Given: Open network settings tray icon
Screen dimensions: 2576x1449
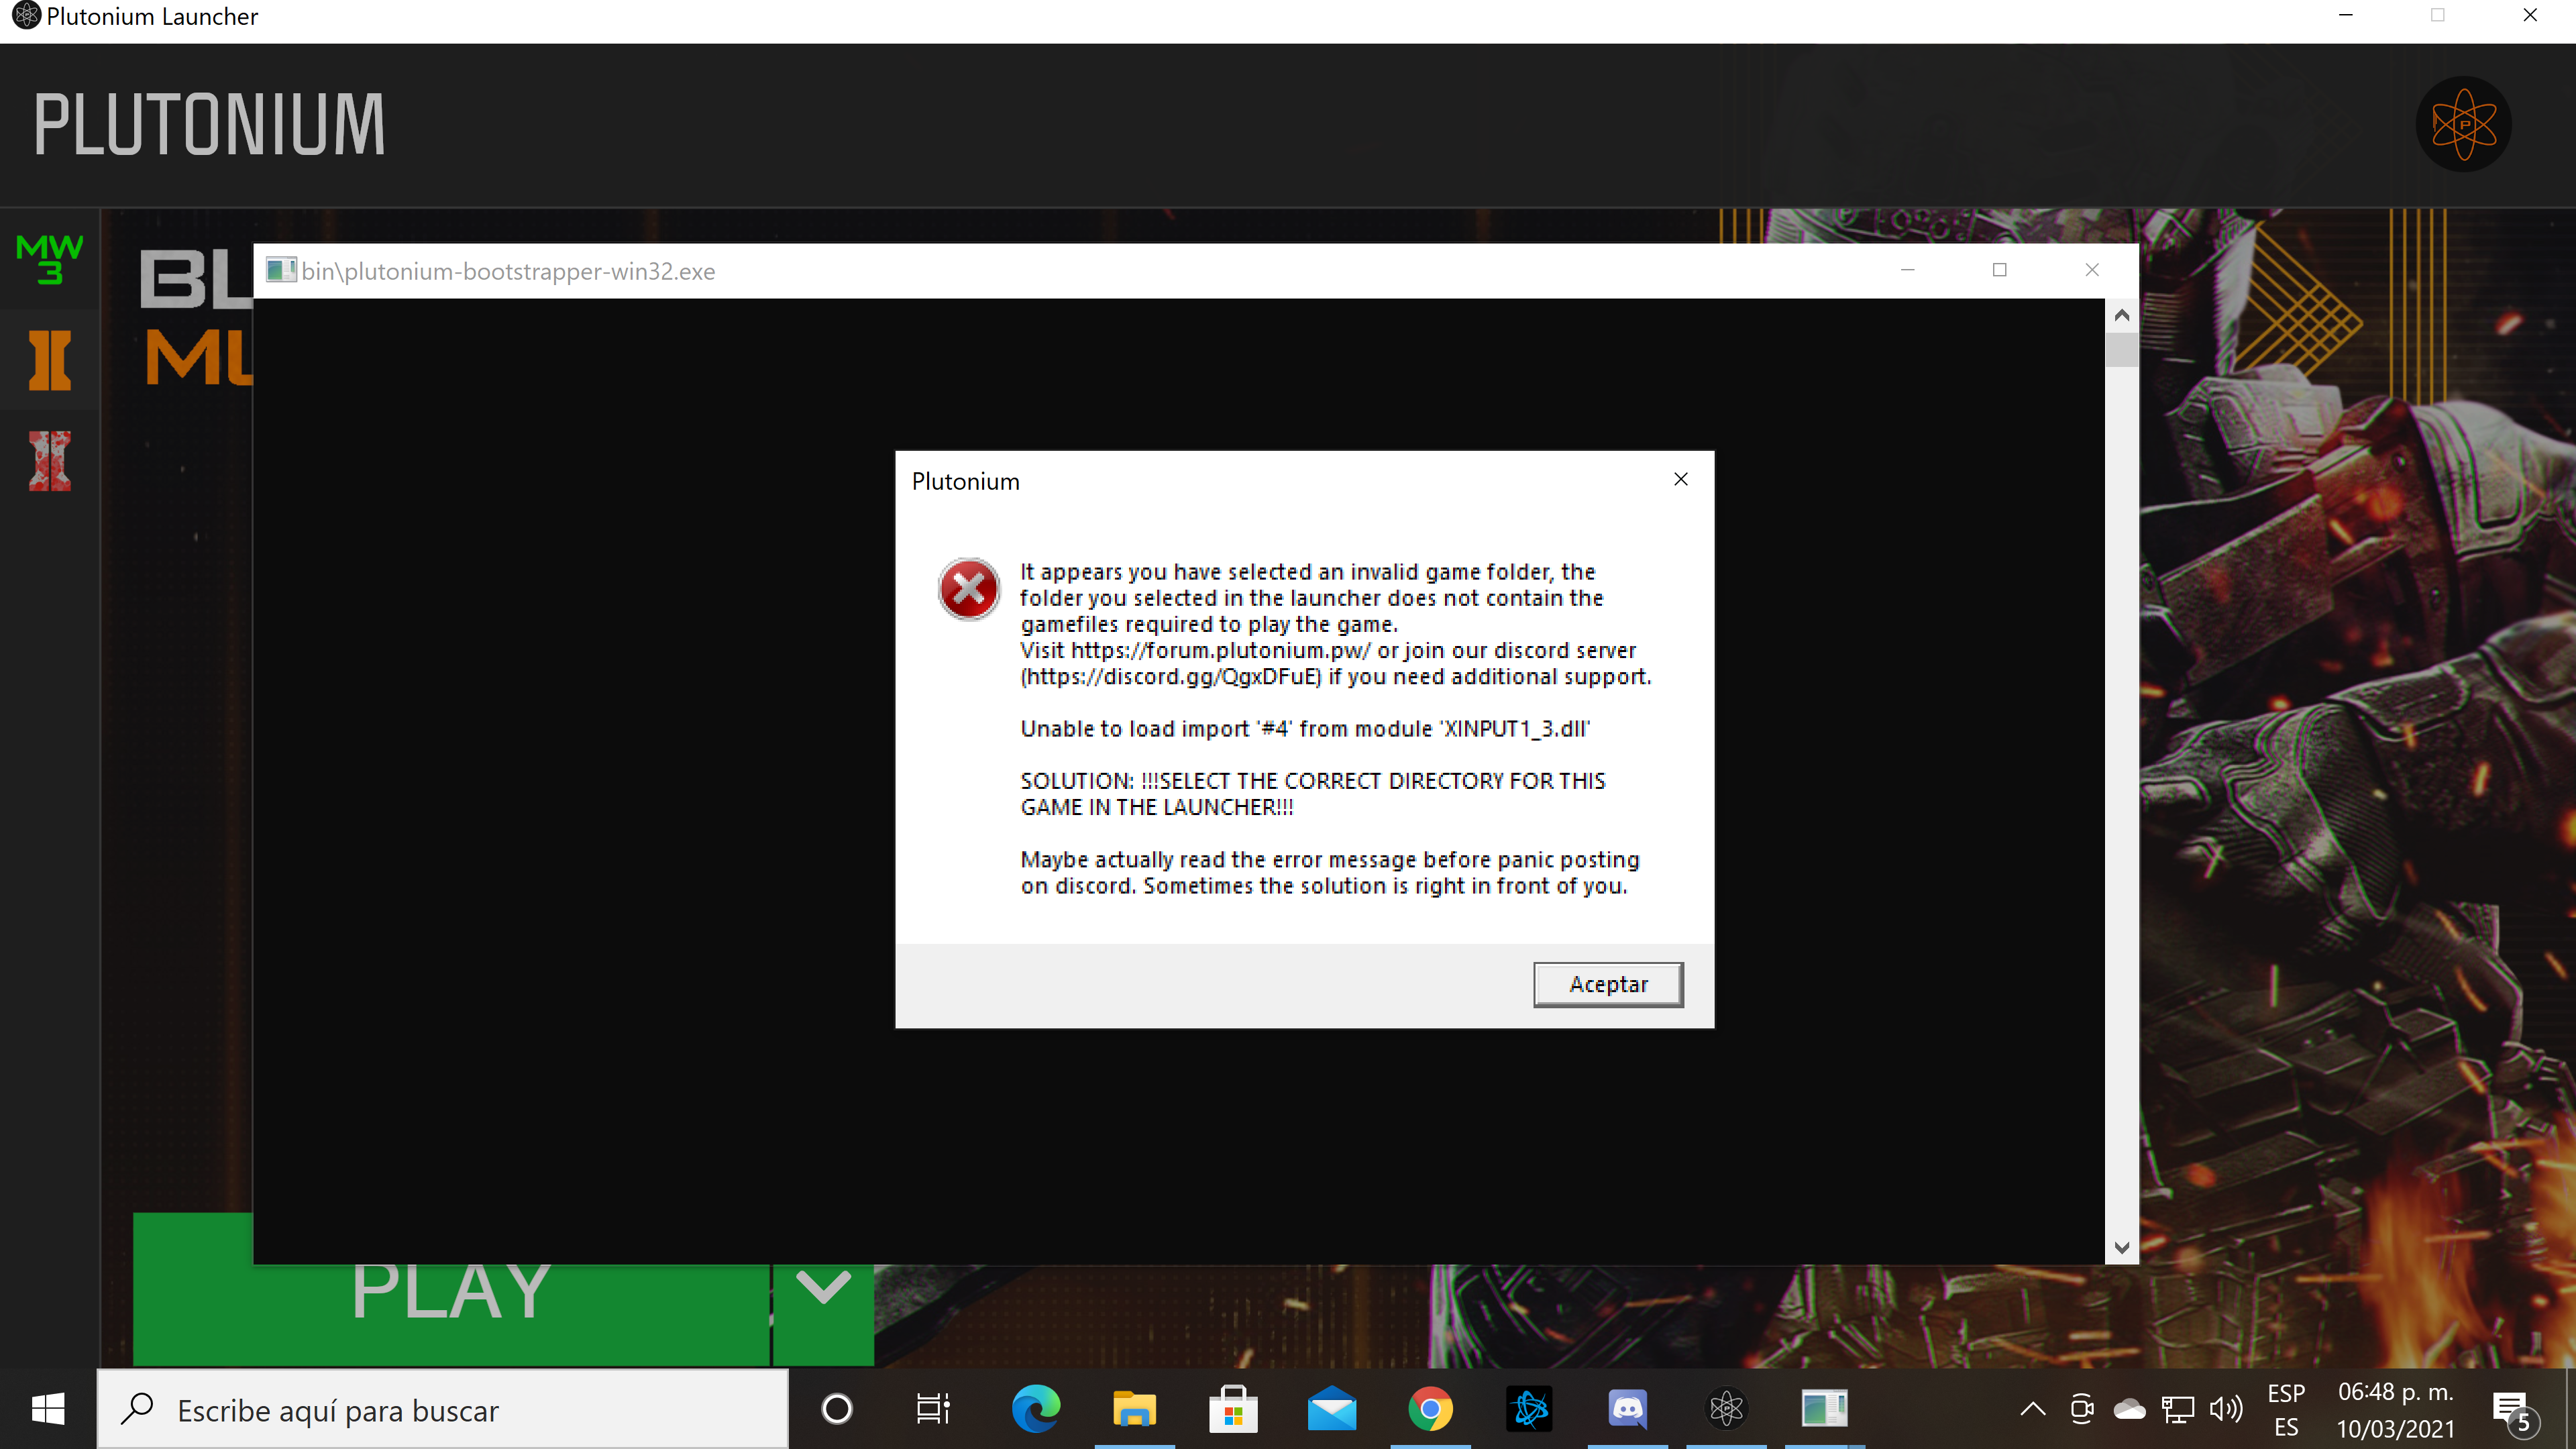Looking at the screenshot, I should click(x=2177, y=1409).
